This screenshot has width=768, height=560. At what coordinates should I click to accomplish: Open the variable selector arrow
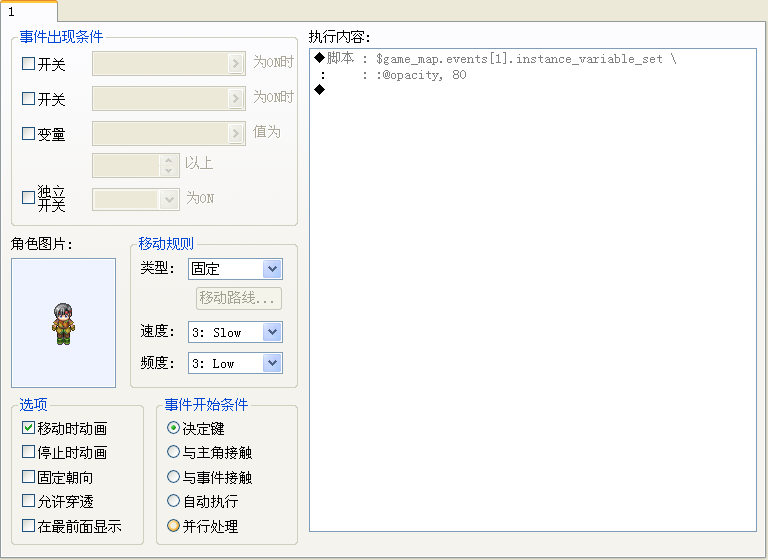(236, 133)
